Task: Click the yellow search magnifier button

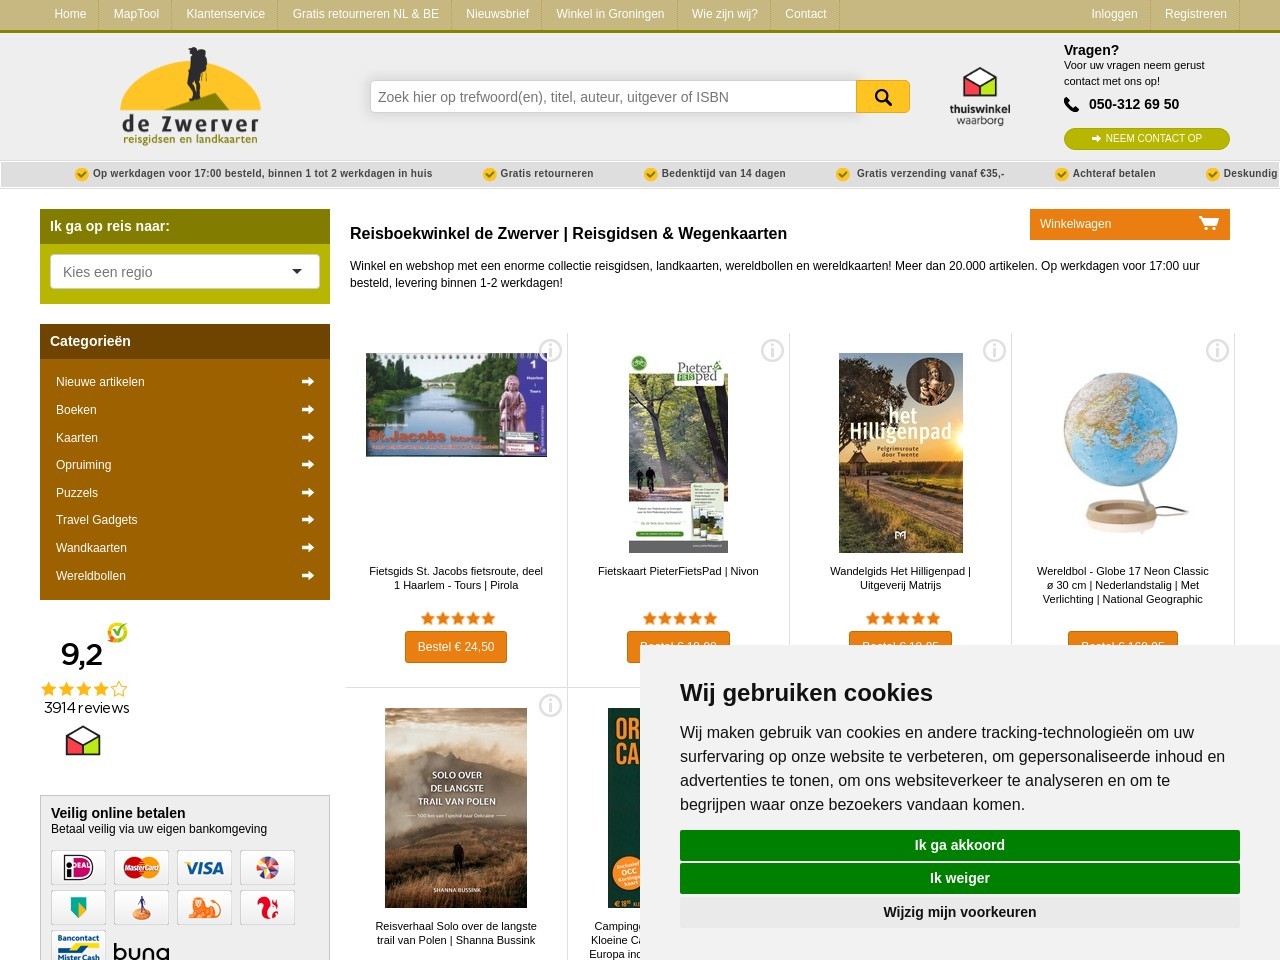Action: click(883, 97)
